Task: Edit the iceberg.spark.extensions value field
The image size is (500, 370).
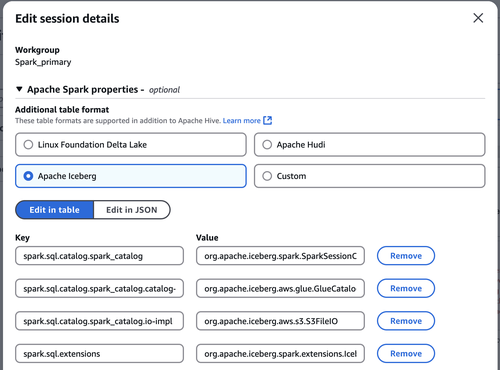Action: click(x=280, y=353)
